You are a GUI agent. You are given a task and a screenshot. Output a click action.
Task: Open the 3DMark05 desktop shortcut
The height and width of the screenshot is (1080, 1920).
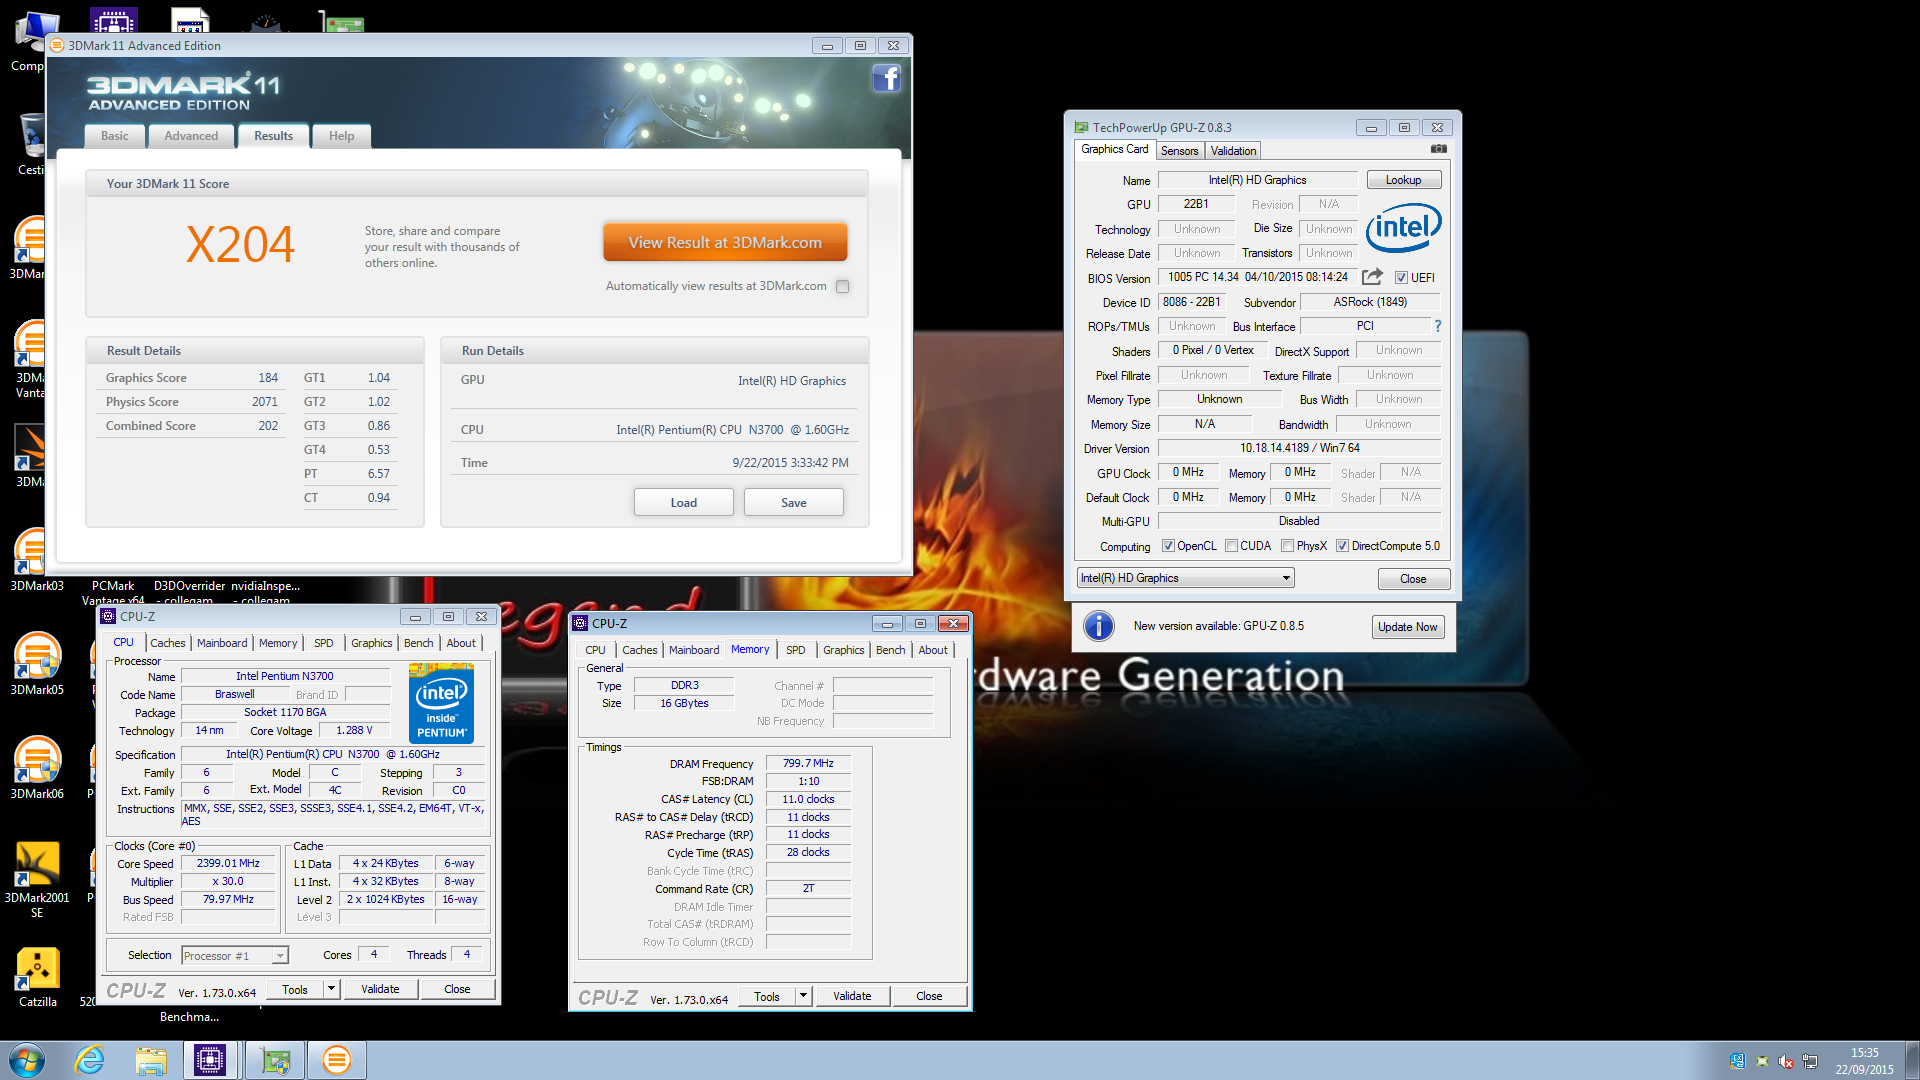37,664
